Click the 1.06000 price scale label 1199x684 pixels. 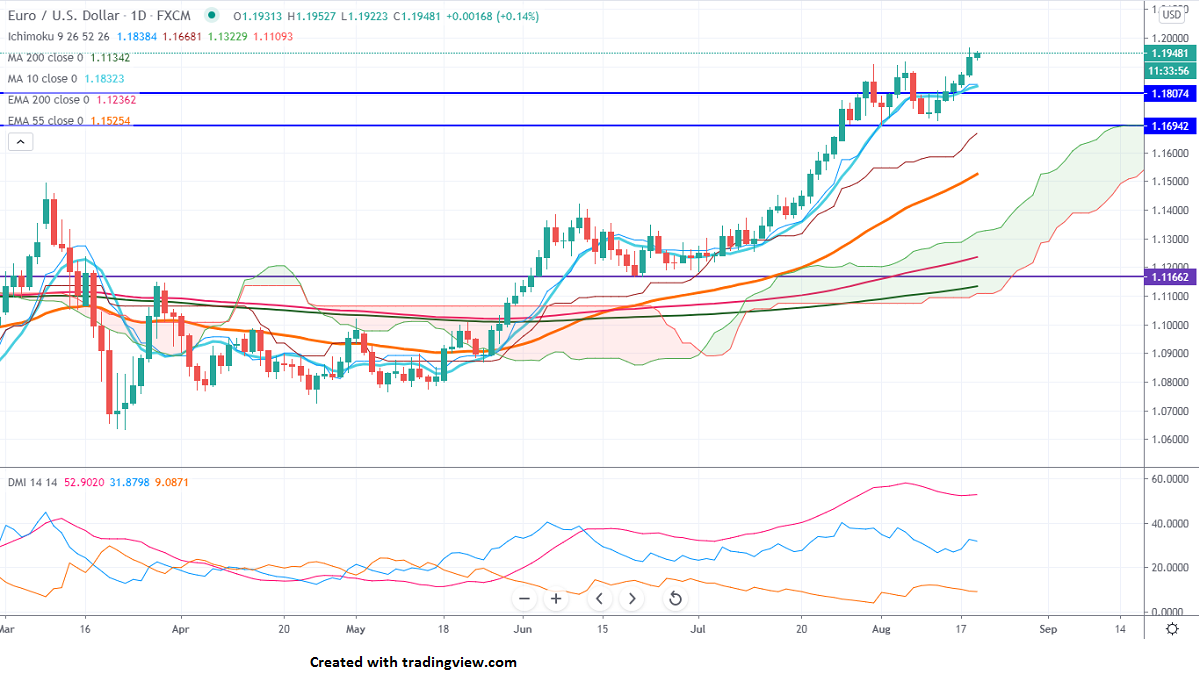point(1171,439)
